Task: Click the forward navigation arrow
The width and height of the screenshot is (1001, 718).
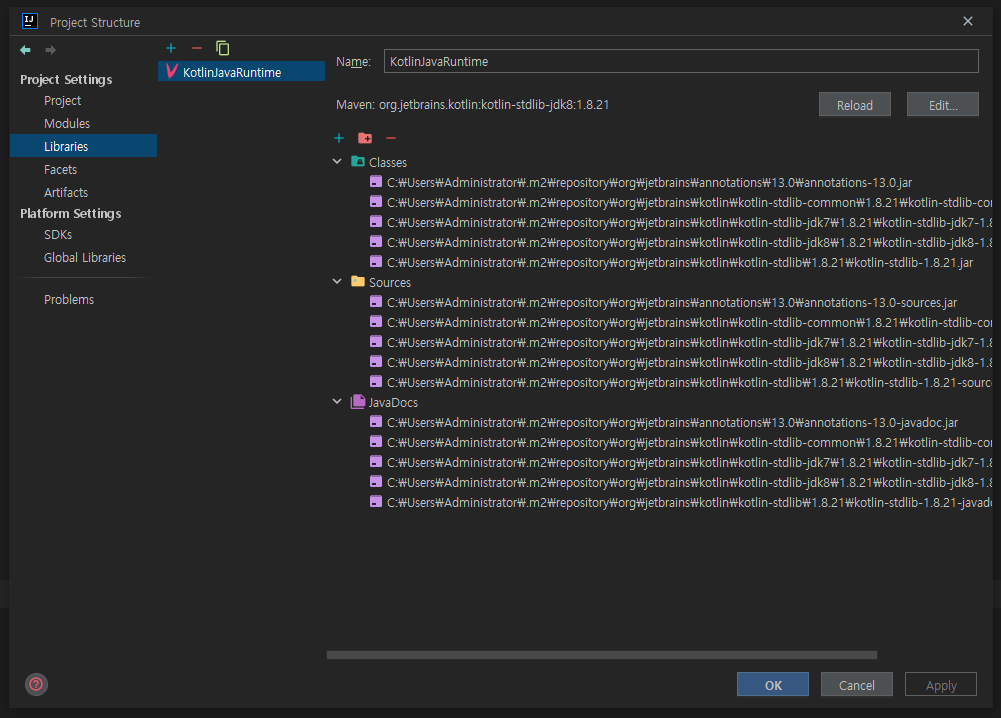Action: point(50,50)
